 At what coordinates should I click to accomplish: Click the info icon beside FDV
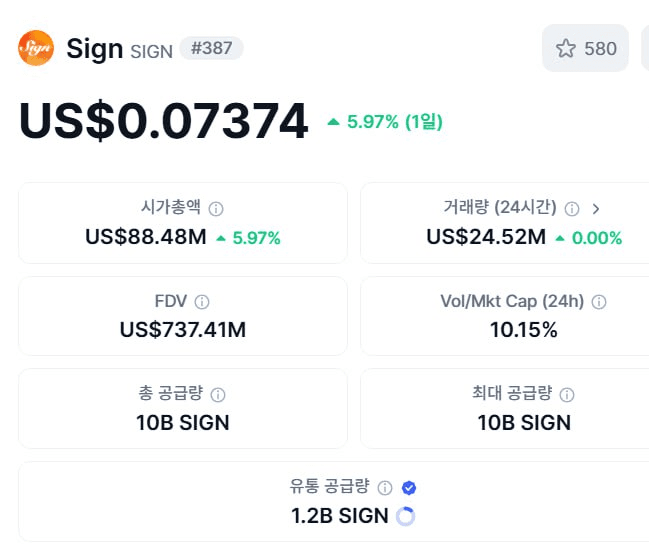pyautogui.click(x=202, y=302)
